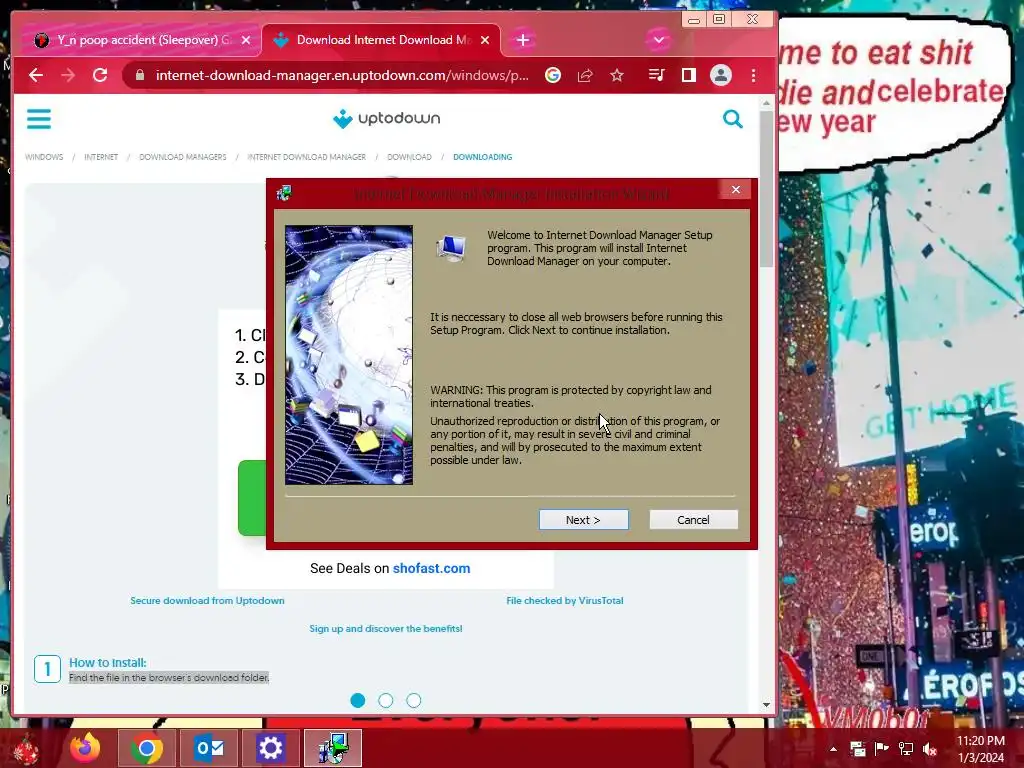Click the page scrollbar down arrow
Image resolution: width=1024 pixels, height=768 pixels.
[767, 705]
